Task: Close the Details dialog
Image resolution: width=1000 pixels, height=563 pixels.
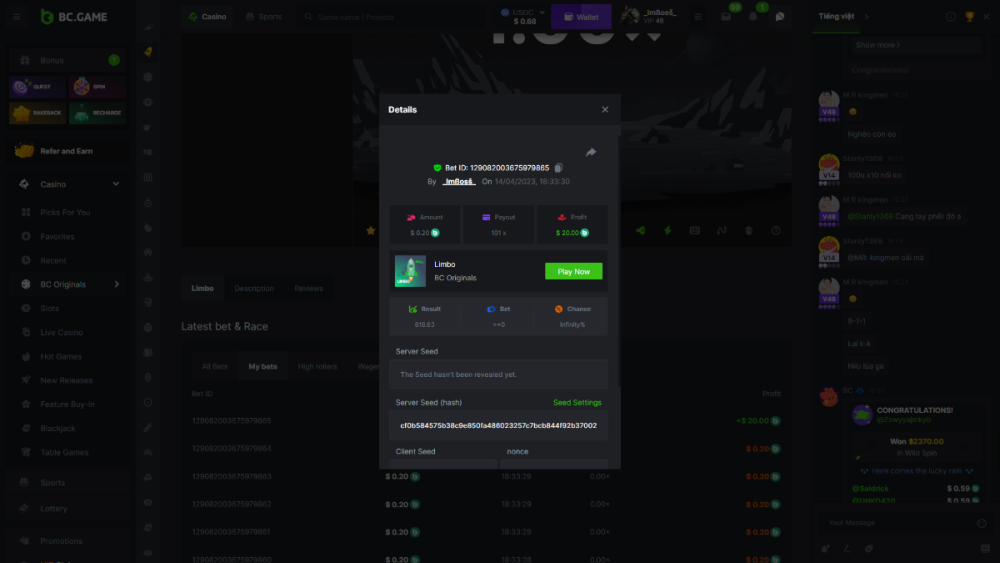Action: [x=605, y=110]
